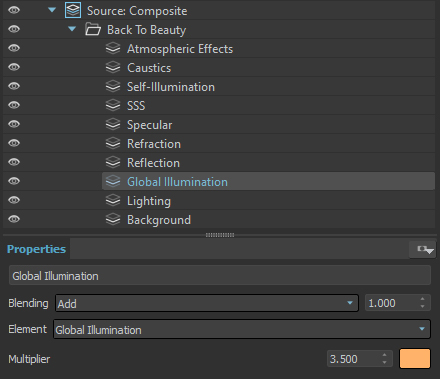Viewport: 440px width, 379px height.
Task: Click the layer name field Global Illumination
Action: 220,276
